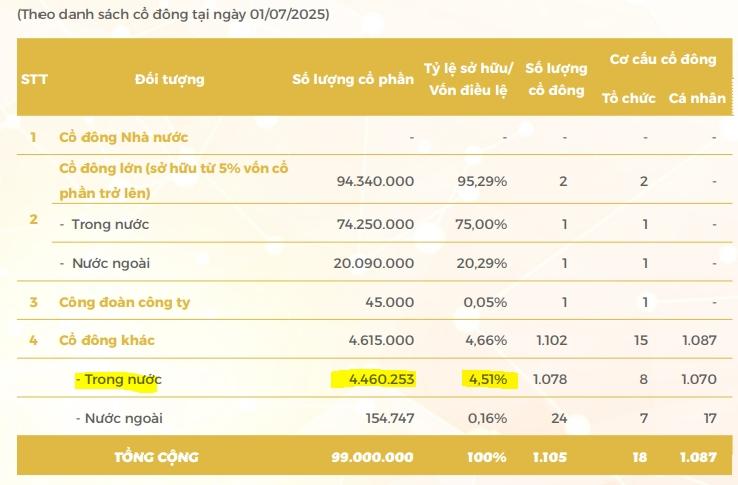Click the shareholder list date caption text
This screenshot has width=738, height=485.
173,16
